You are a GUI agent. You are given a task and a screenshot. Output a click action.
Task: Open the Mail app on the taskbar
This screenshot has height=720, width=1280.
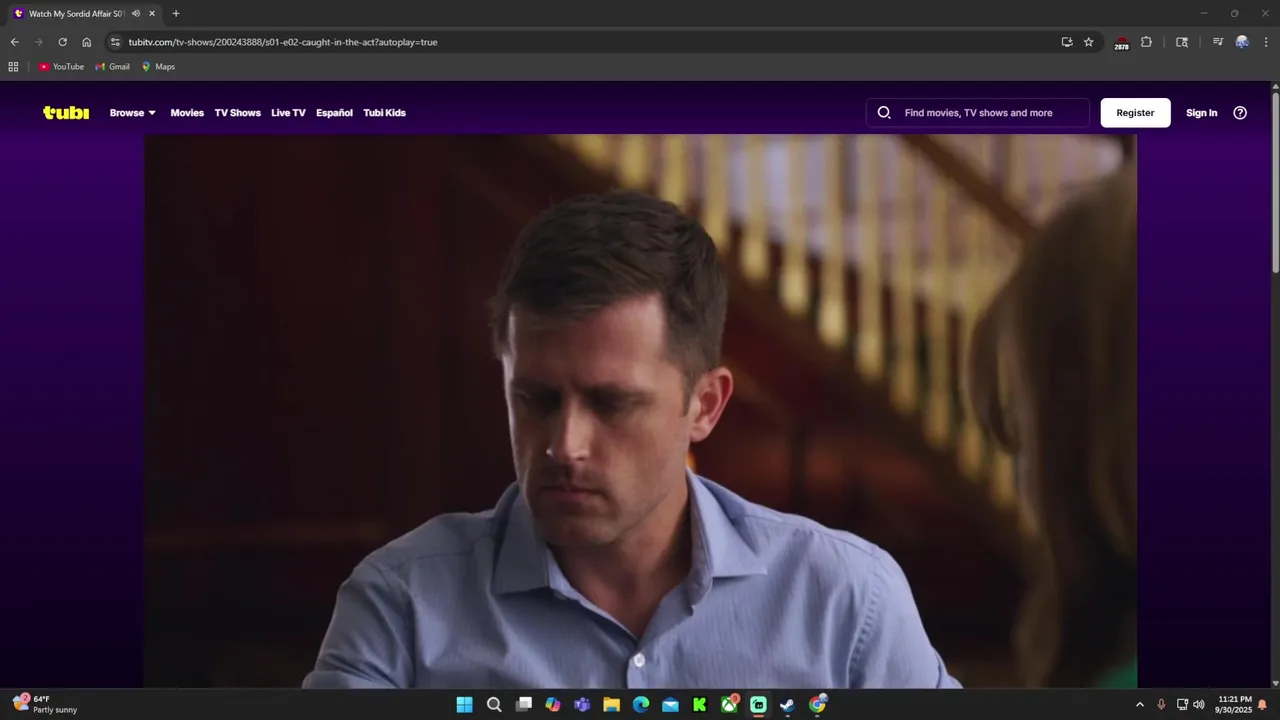[670, 705]
